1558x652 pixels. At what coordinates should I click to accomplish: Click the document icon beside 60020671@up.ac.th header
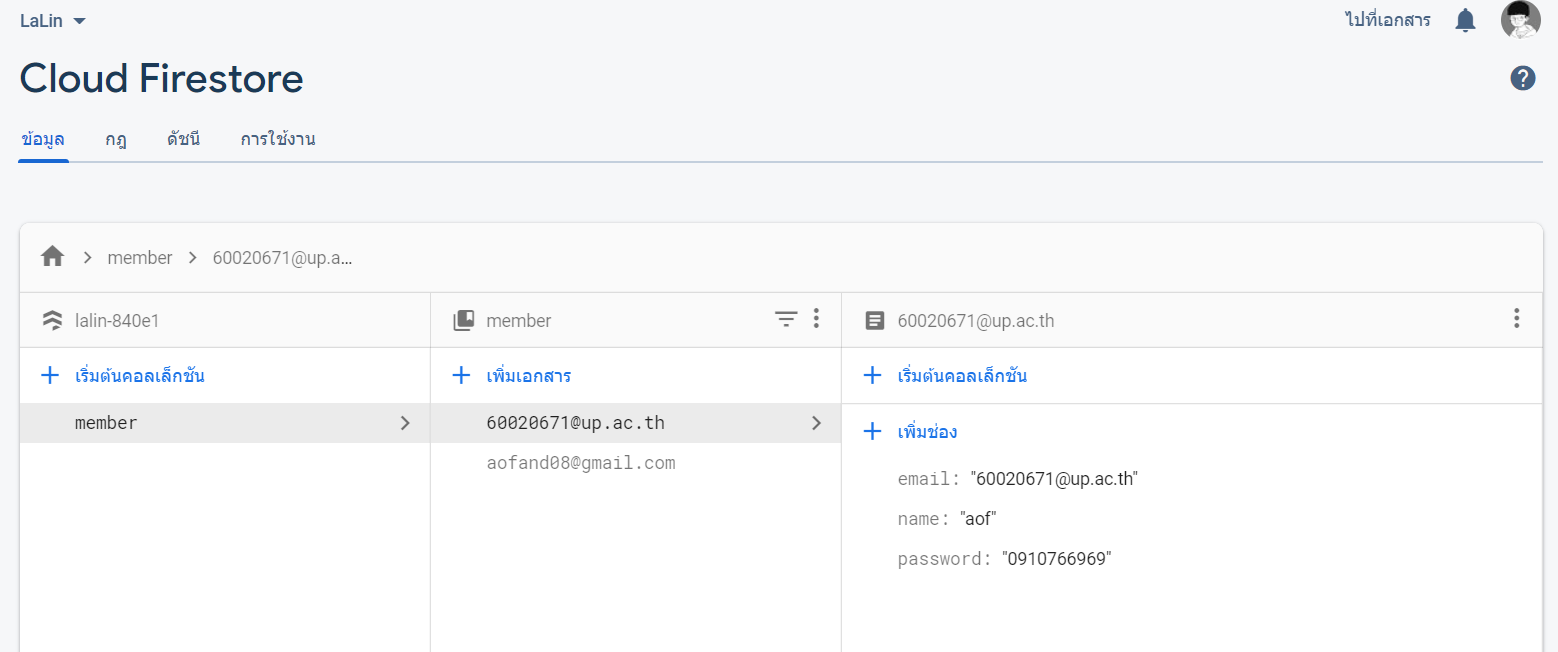click(875, 320)
